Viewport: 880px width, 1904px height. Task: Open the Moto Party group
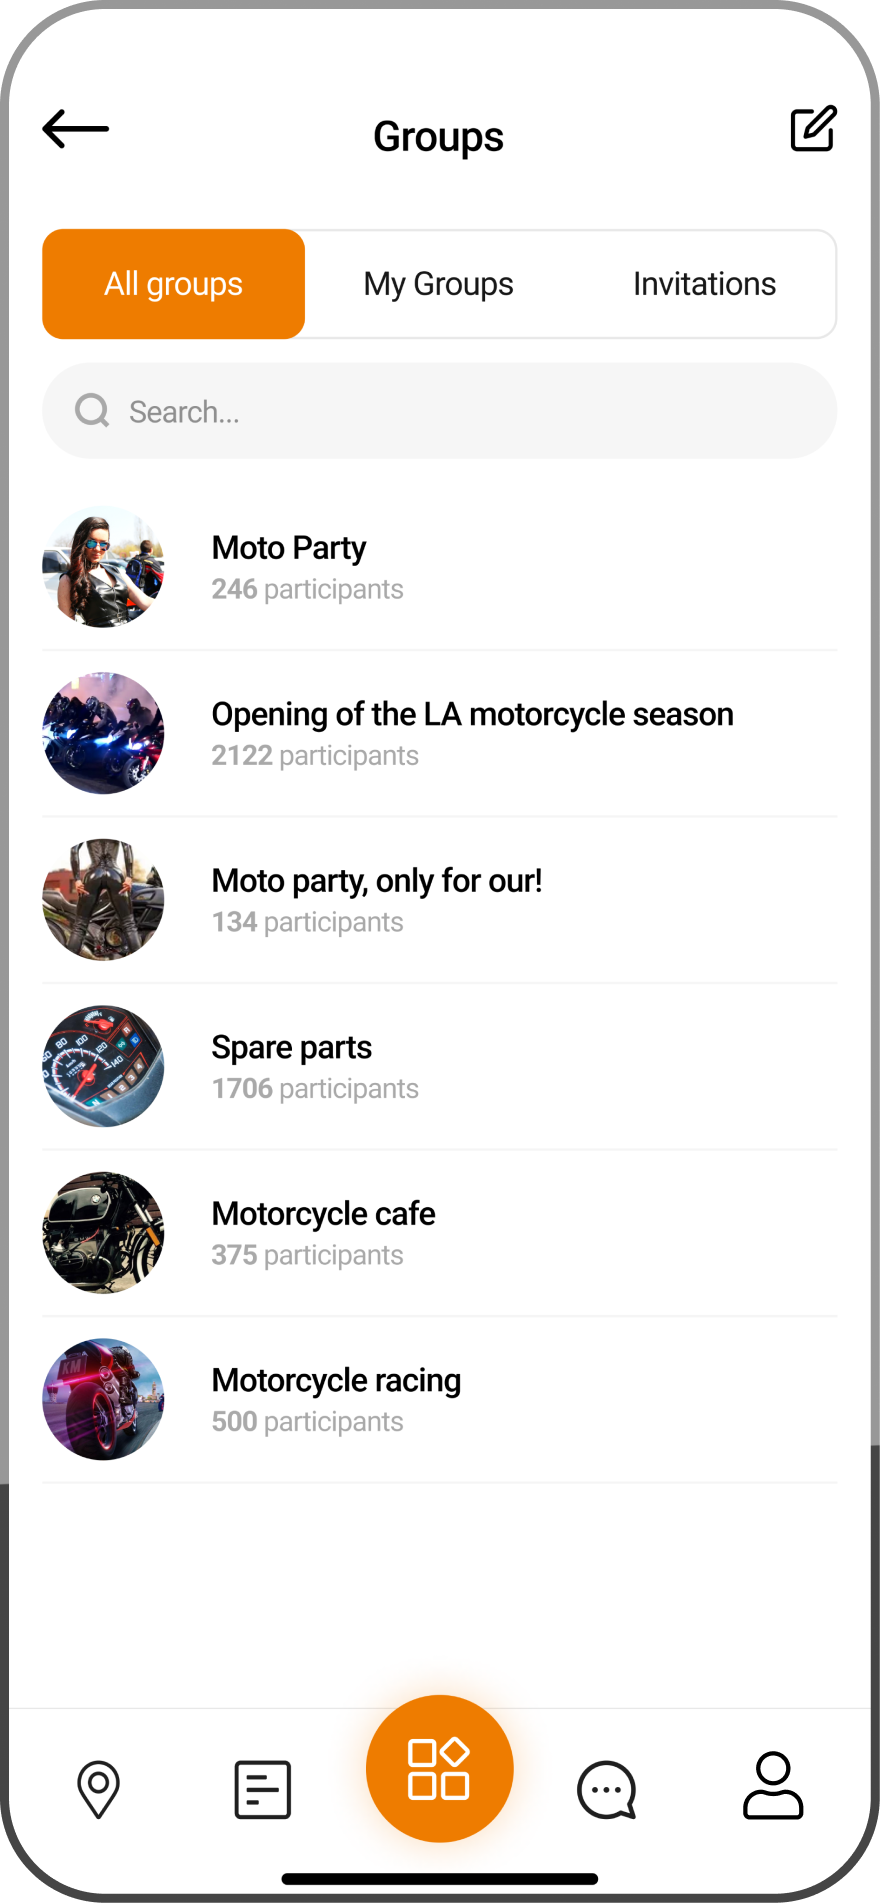[289, 548]
